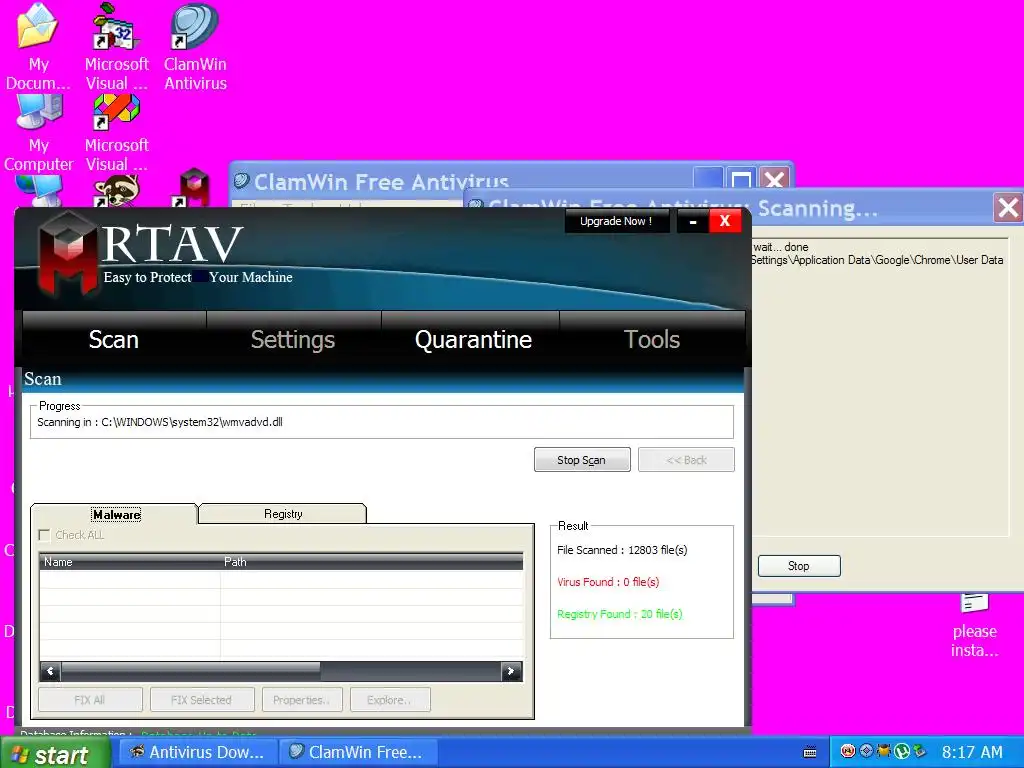Click the << Back button
Image resolution: width=1024 pixels, height=768 pixels.
point(686,460)
